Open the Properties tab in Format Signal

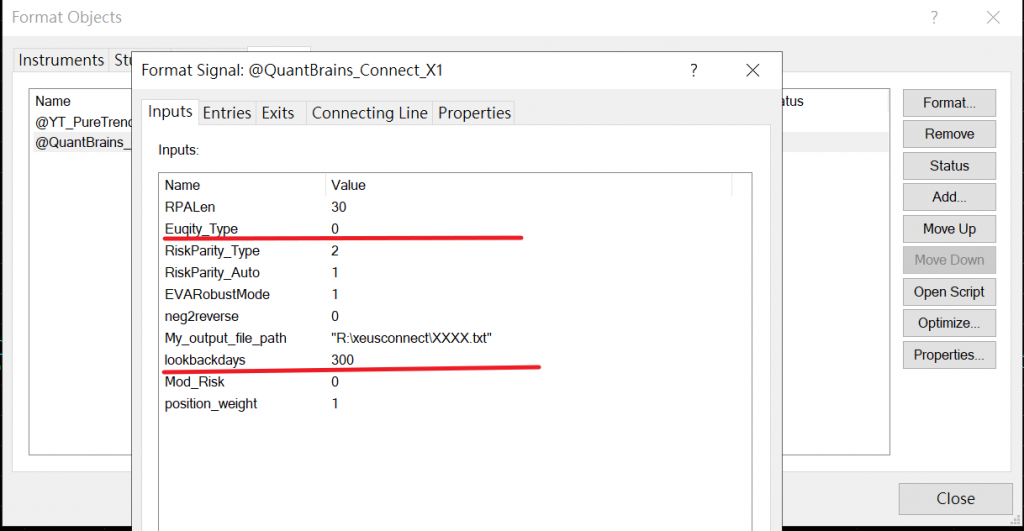[474, 113]
